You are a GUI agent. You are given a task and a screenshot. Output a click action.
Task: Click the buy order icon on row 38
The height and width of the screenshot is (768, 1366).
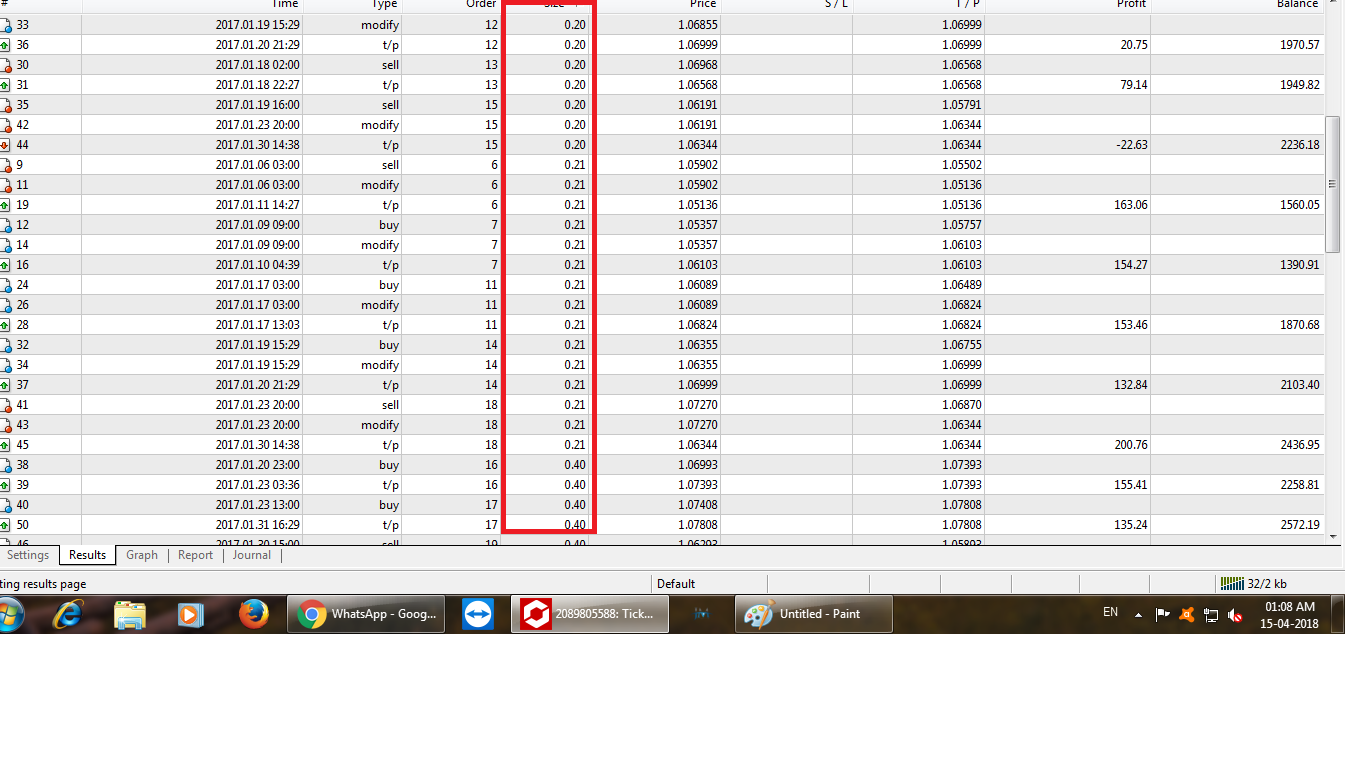click(6, 465)
